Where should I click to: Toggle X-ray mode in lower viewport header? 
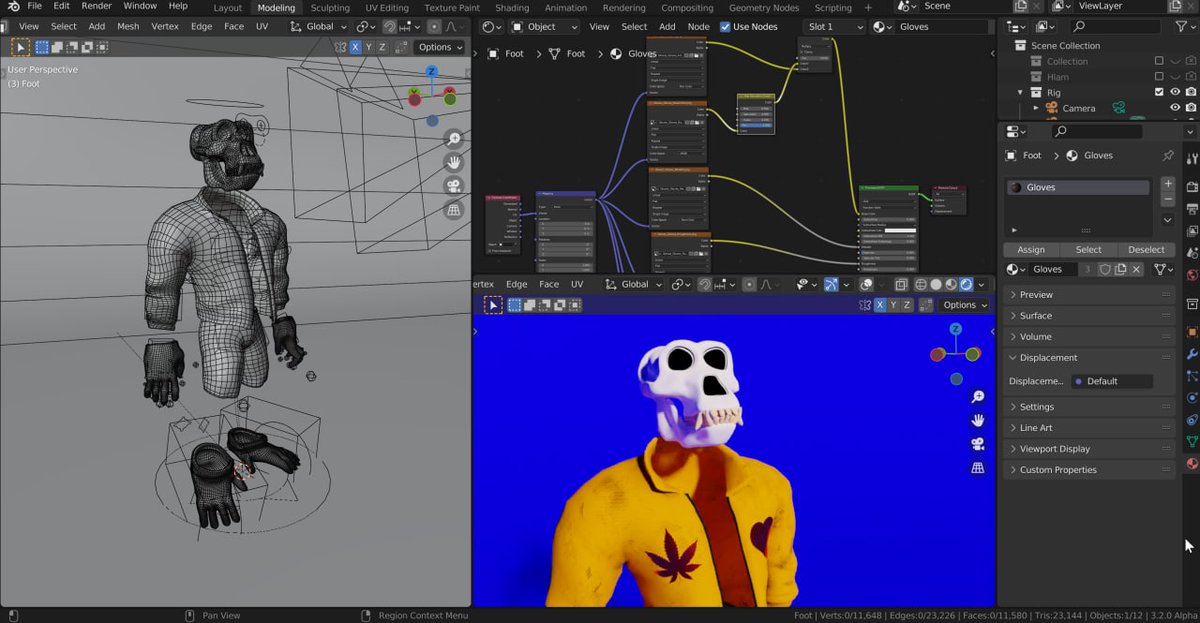pos(900,285)
